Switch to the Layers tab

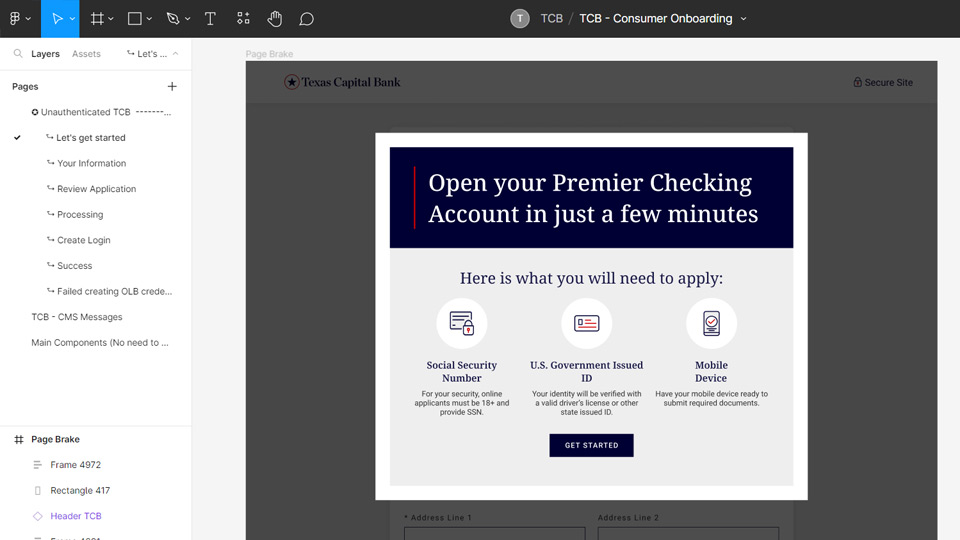pyautogui.click(x=45, y=54)
